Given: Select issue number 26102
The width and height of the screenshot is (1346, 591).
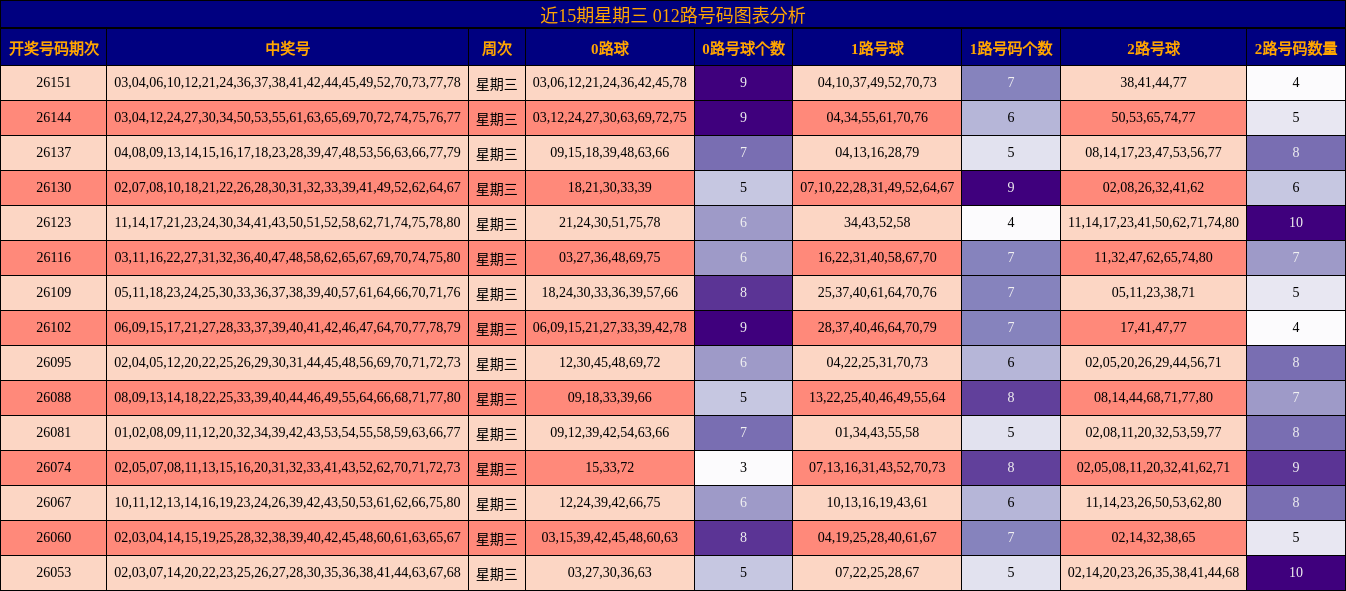Looking at the screenshot, I should pyautogui.click(x=54, y=328).
